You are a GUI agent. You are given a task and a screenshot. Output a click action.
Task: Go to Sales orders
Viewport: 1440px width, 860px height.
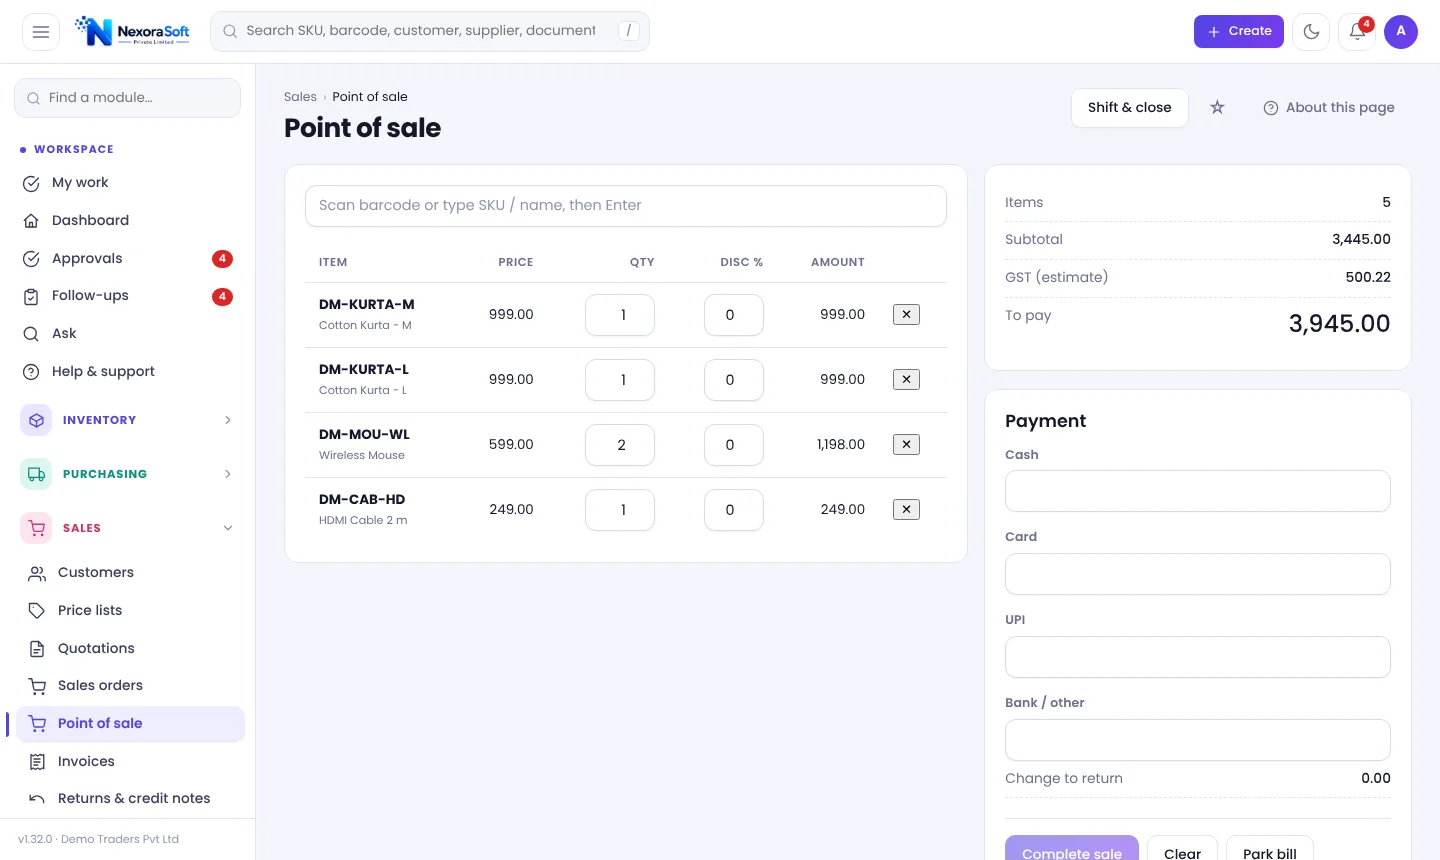pyautogui.click(x=130, y=686)
